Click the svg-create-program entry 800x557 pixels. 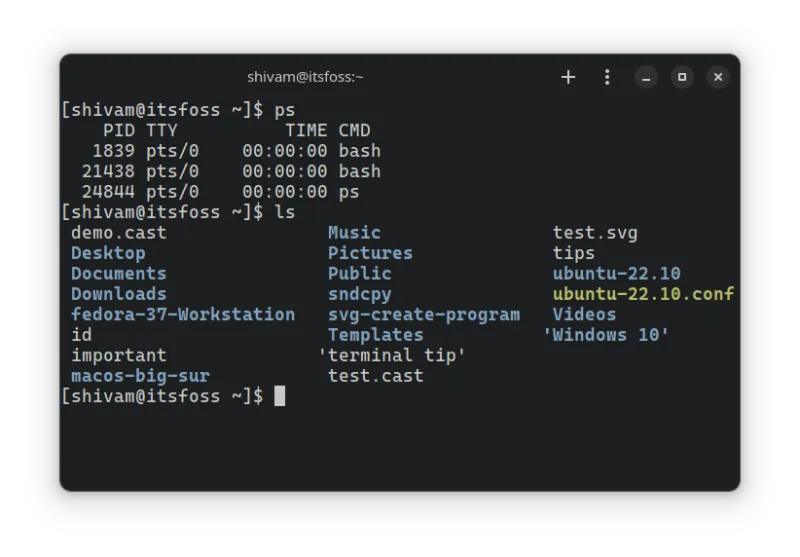click(424, 315)
